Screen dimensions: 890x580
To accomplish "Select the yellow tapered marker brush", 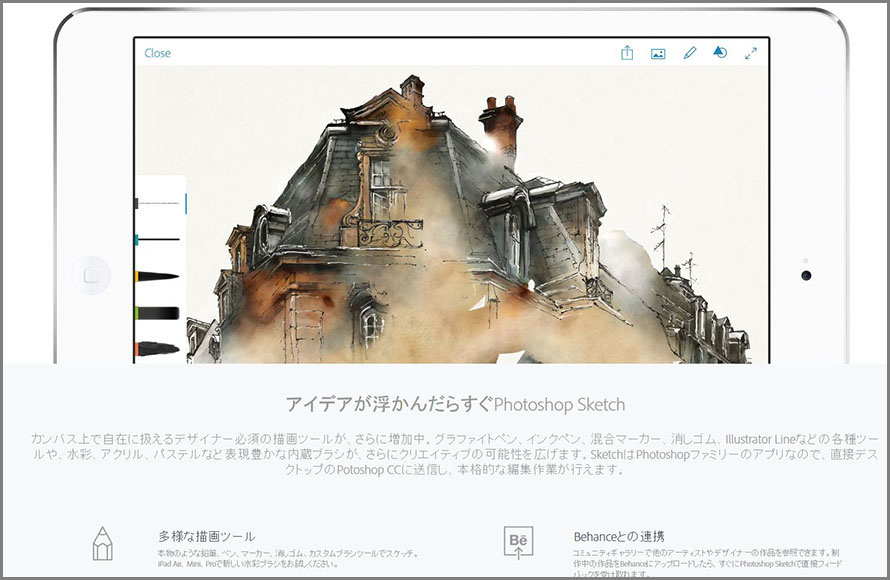I will pos(158,277).
